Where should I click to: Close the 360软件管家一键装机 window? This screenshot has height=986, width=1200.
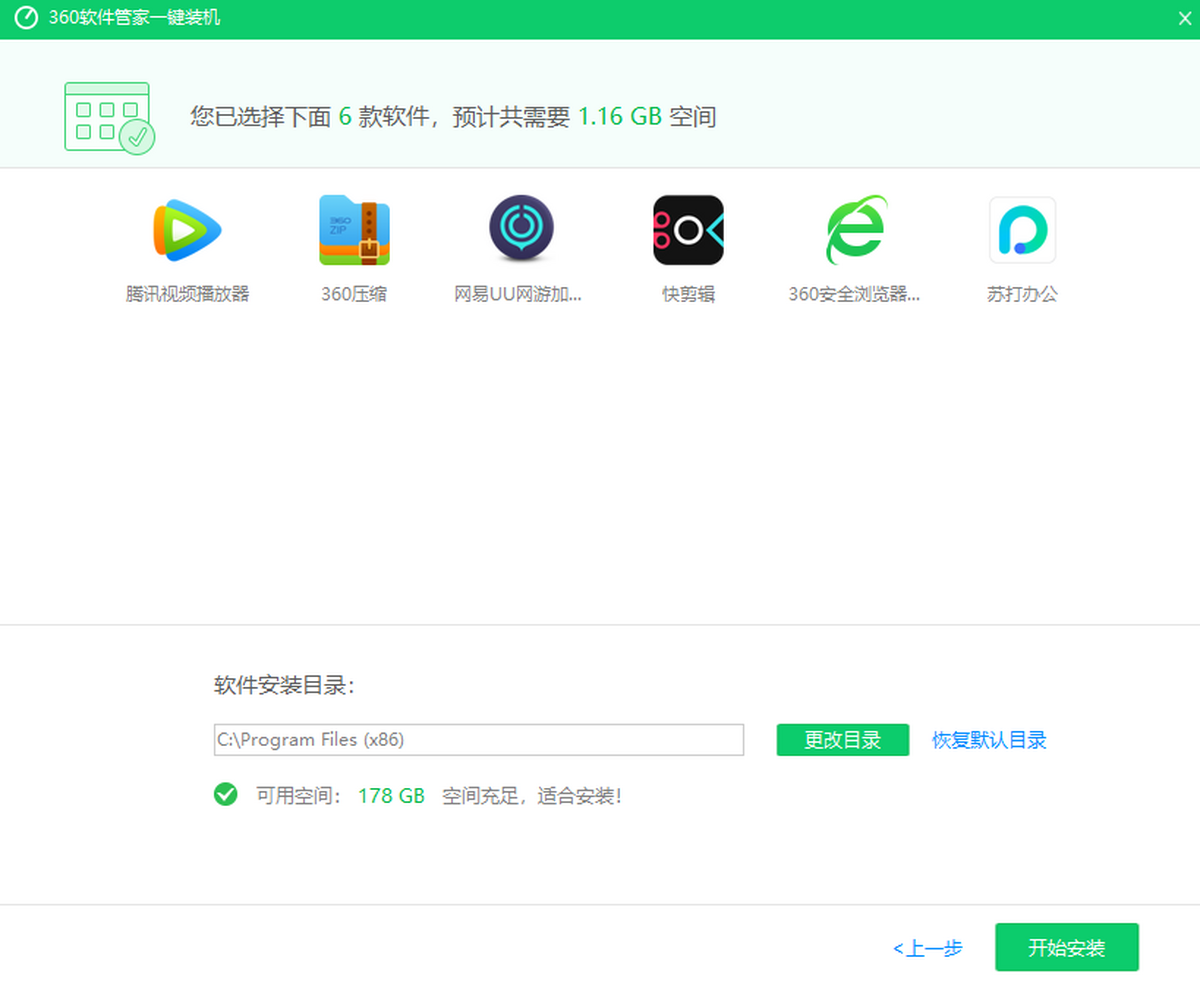pyautogui.click(x=1183, y=19)
